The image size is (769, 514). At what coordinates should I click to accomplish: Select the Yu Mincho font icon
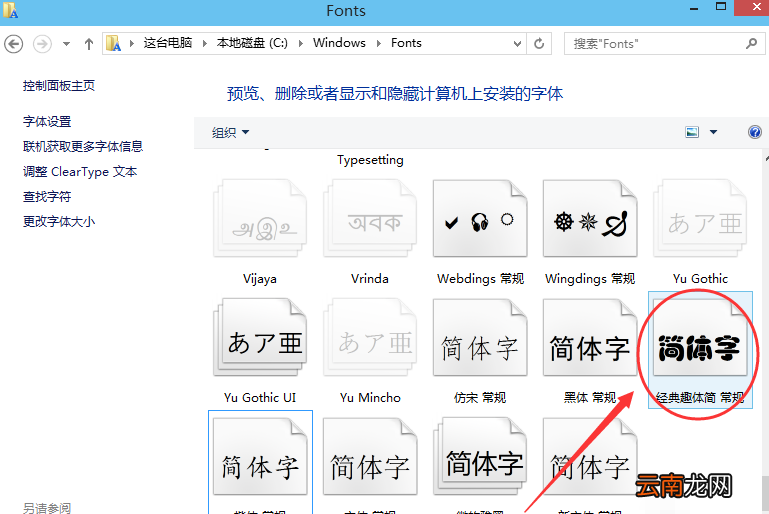370,338
